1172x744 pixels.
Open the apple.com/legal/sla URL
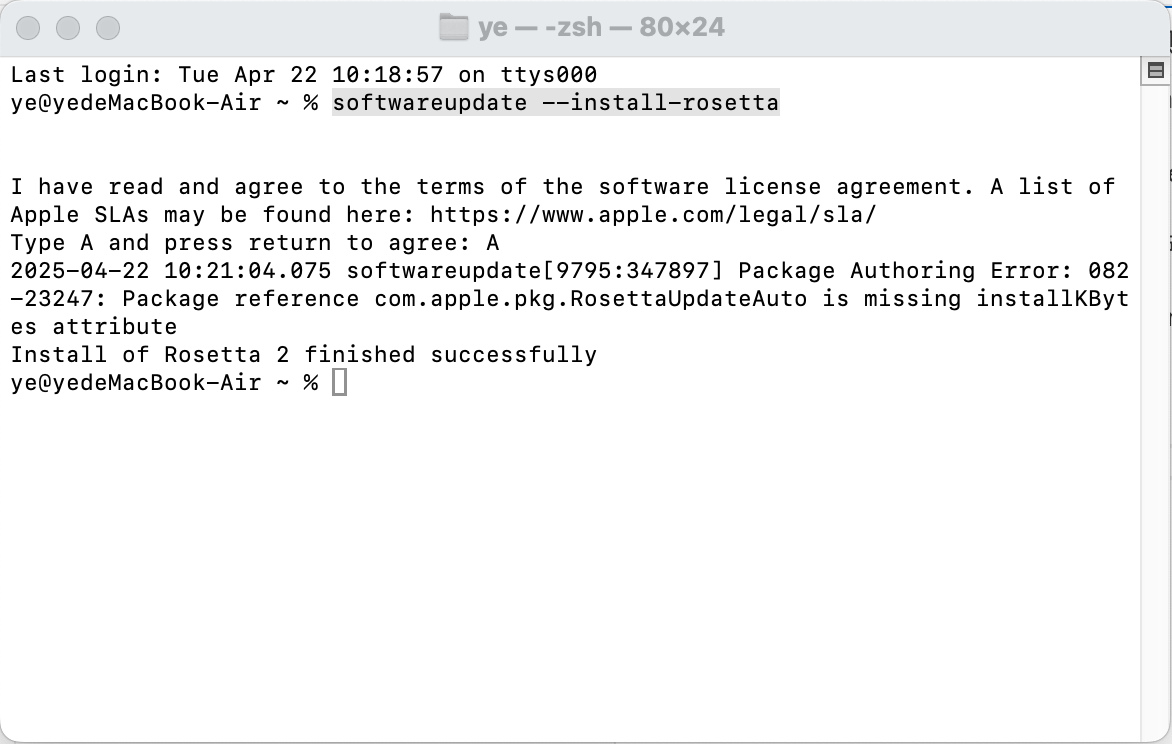[x=653, y=215]
